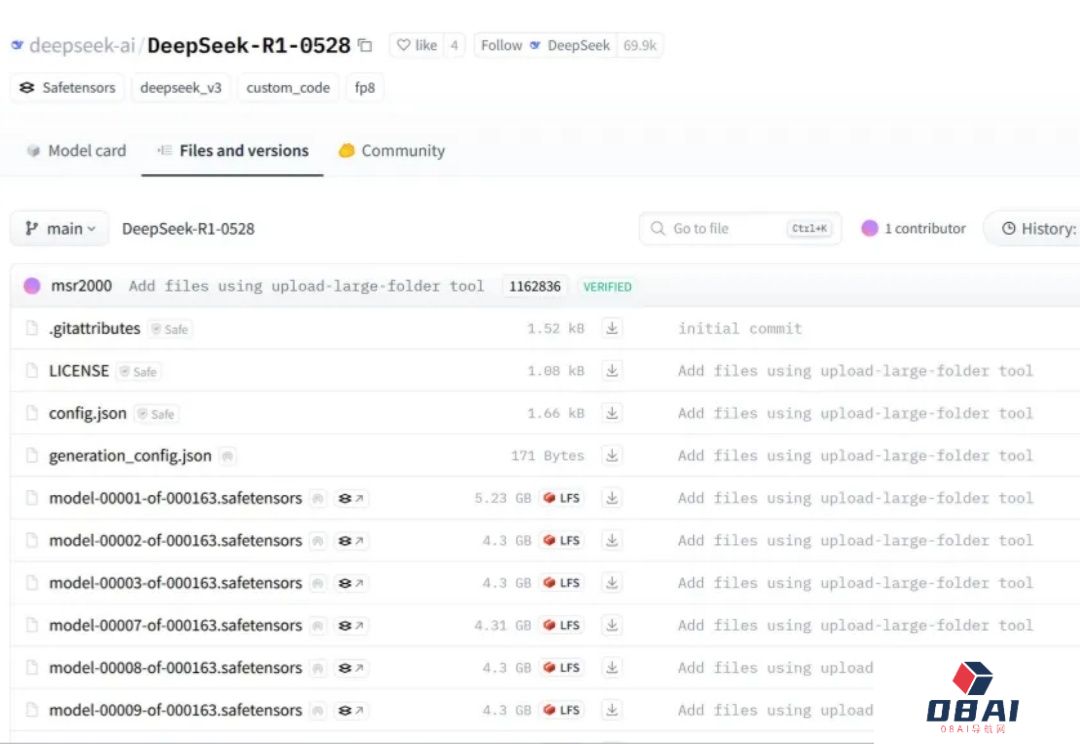Viewport: 1080px width, 744px height.
Task: Open commit message on LICENSE row
Action: coord(855,371)
